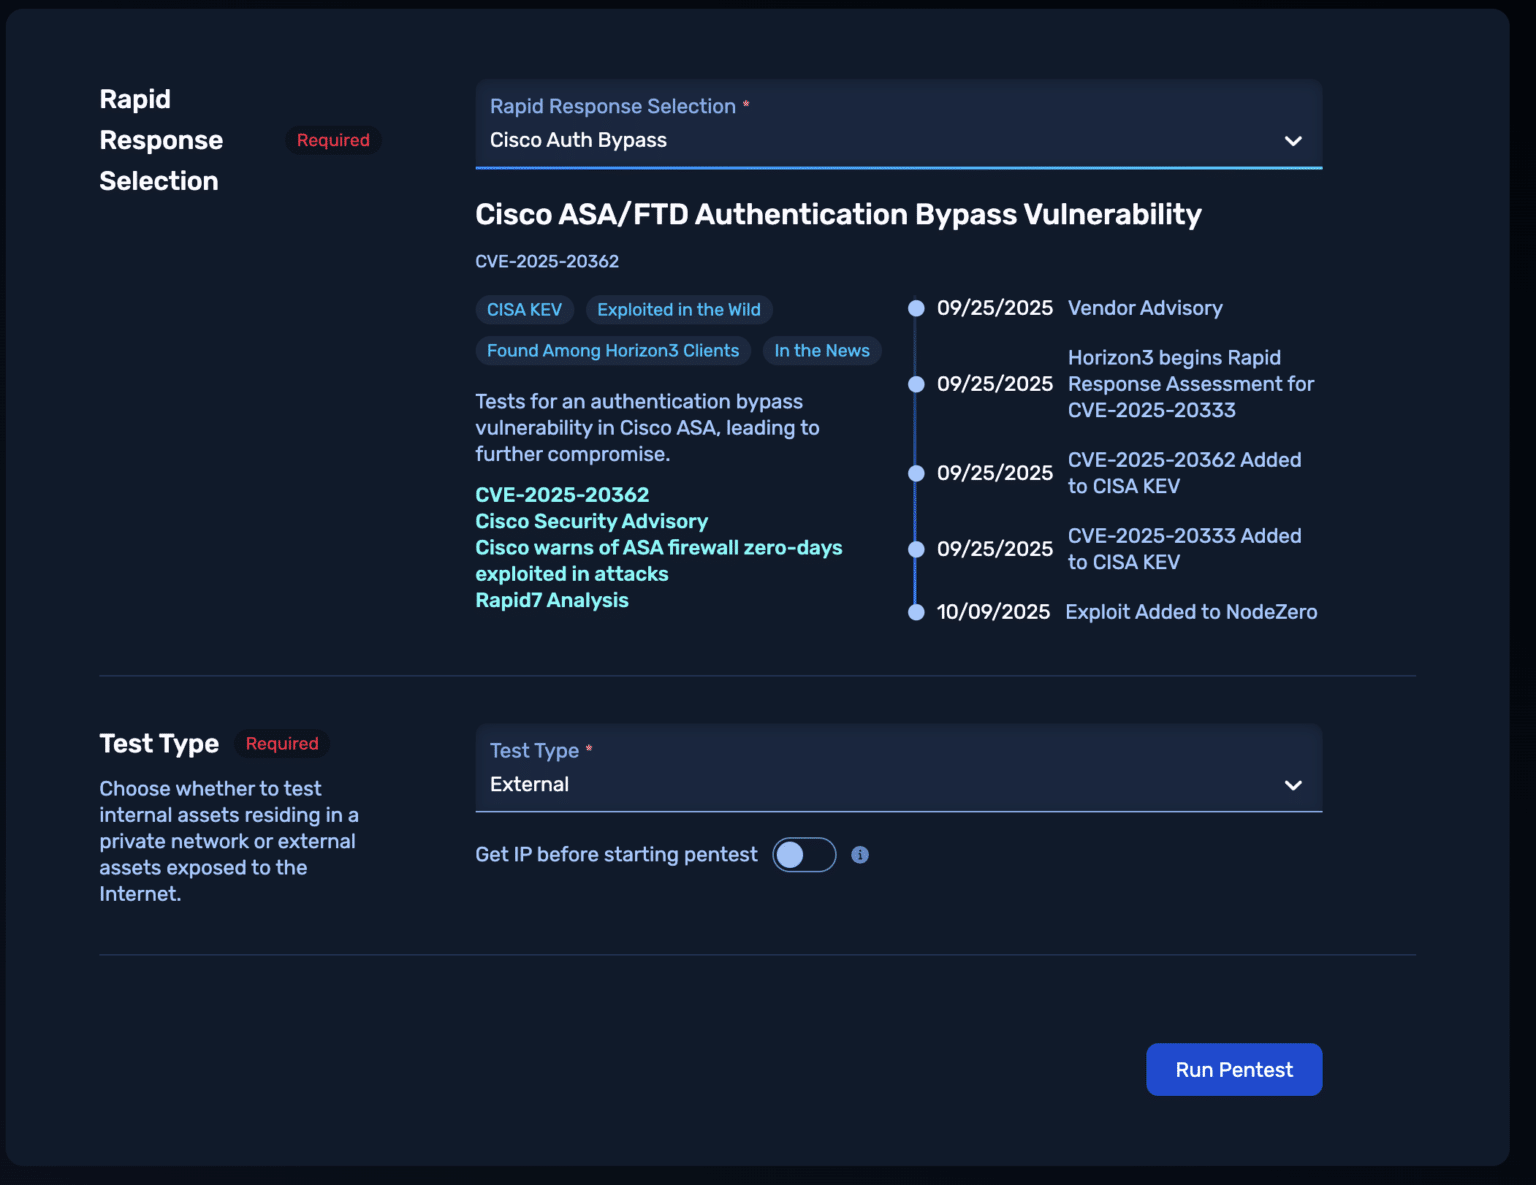
Task: Click "Horizon3 begins Rapid Response Assessment" entry
Action: [x=1191, y=383]
